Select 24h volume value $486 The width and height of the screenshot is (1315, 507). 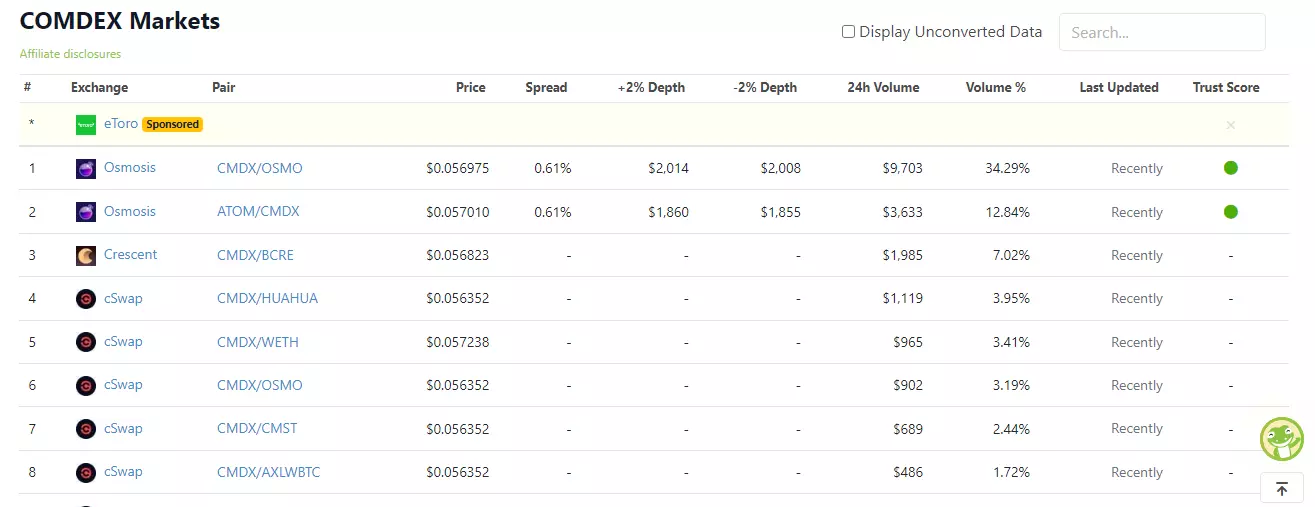tap(908, 472)
